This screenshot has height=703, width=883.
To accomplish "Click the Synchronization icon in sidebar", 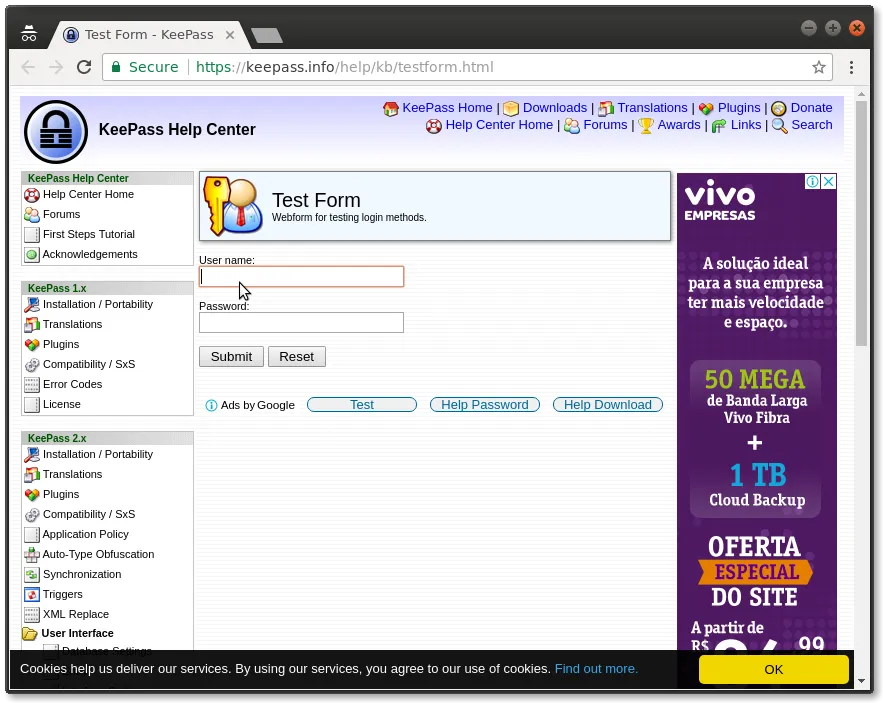I will (x=32, y=575).
